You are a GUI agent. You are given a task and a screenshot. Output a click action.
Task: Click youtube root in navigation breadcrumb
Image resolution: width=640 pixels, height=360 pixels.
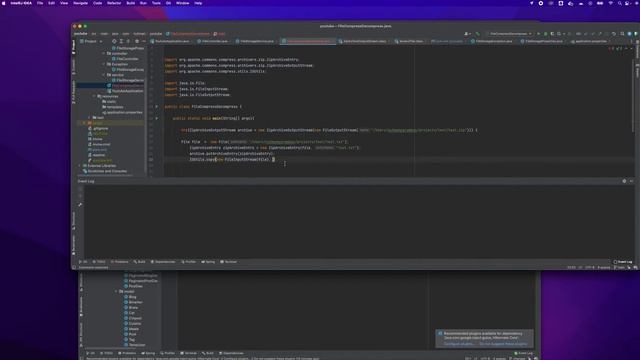tap(81, 34)
